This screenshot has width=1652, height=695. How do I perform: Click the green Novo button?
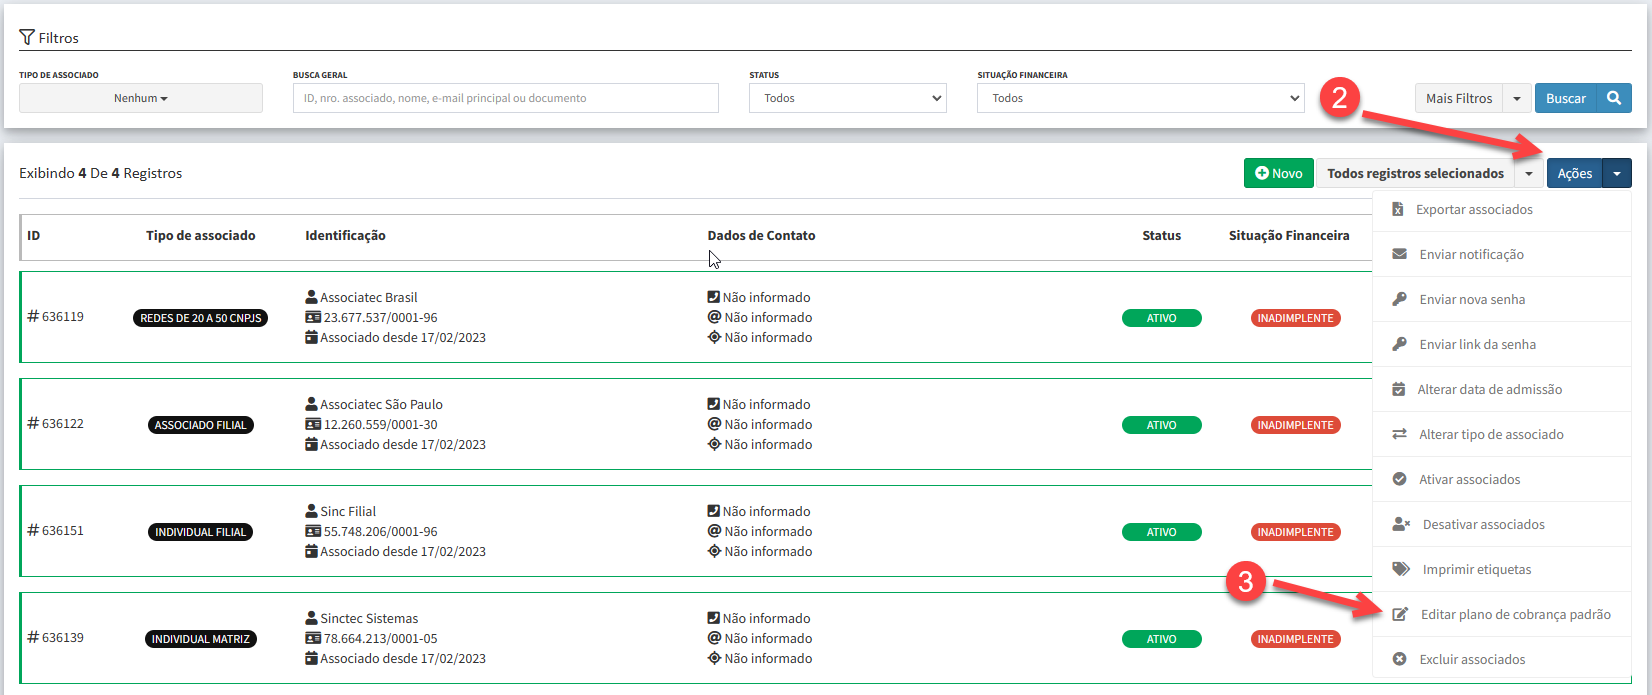(x=1278, y=173)
